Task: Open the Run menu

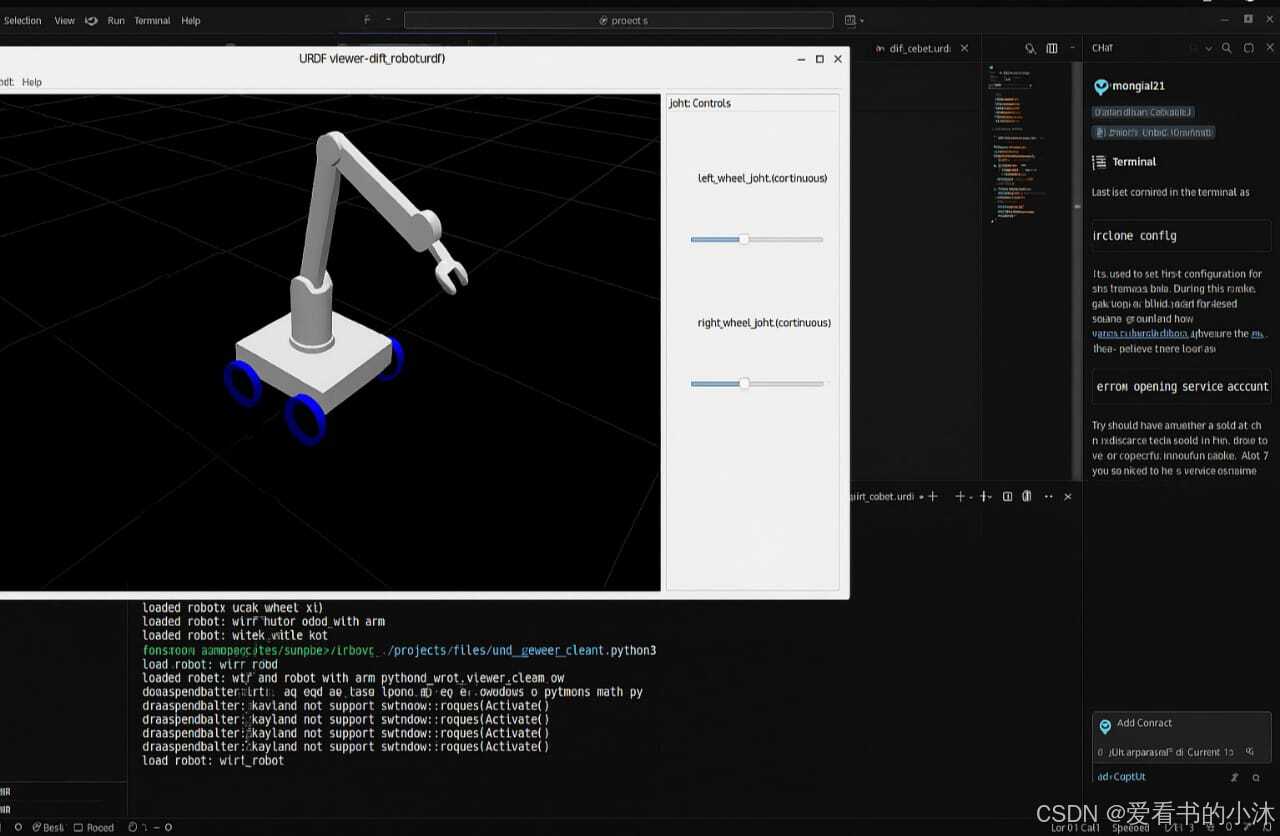Action: 116,20
